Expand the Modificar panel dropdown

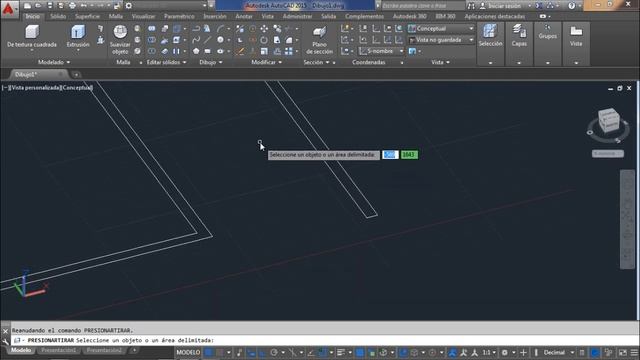(x=267, y=62)
